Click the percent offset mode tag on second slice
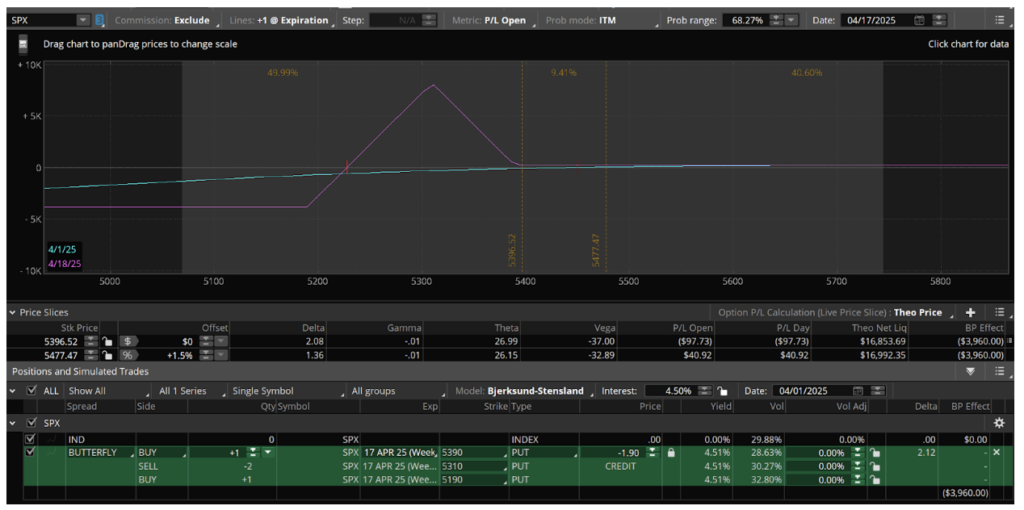The image size is (1024, 510). point(127,355)
